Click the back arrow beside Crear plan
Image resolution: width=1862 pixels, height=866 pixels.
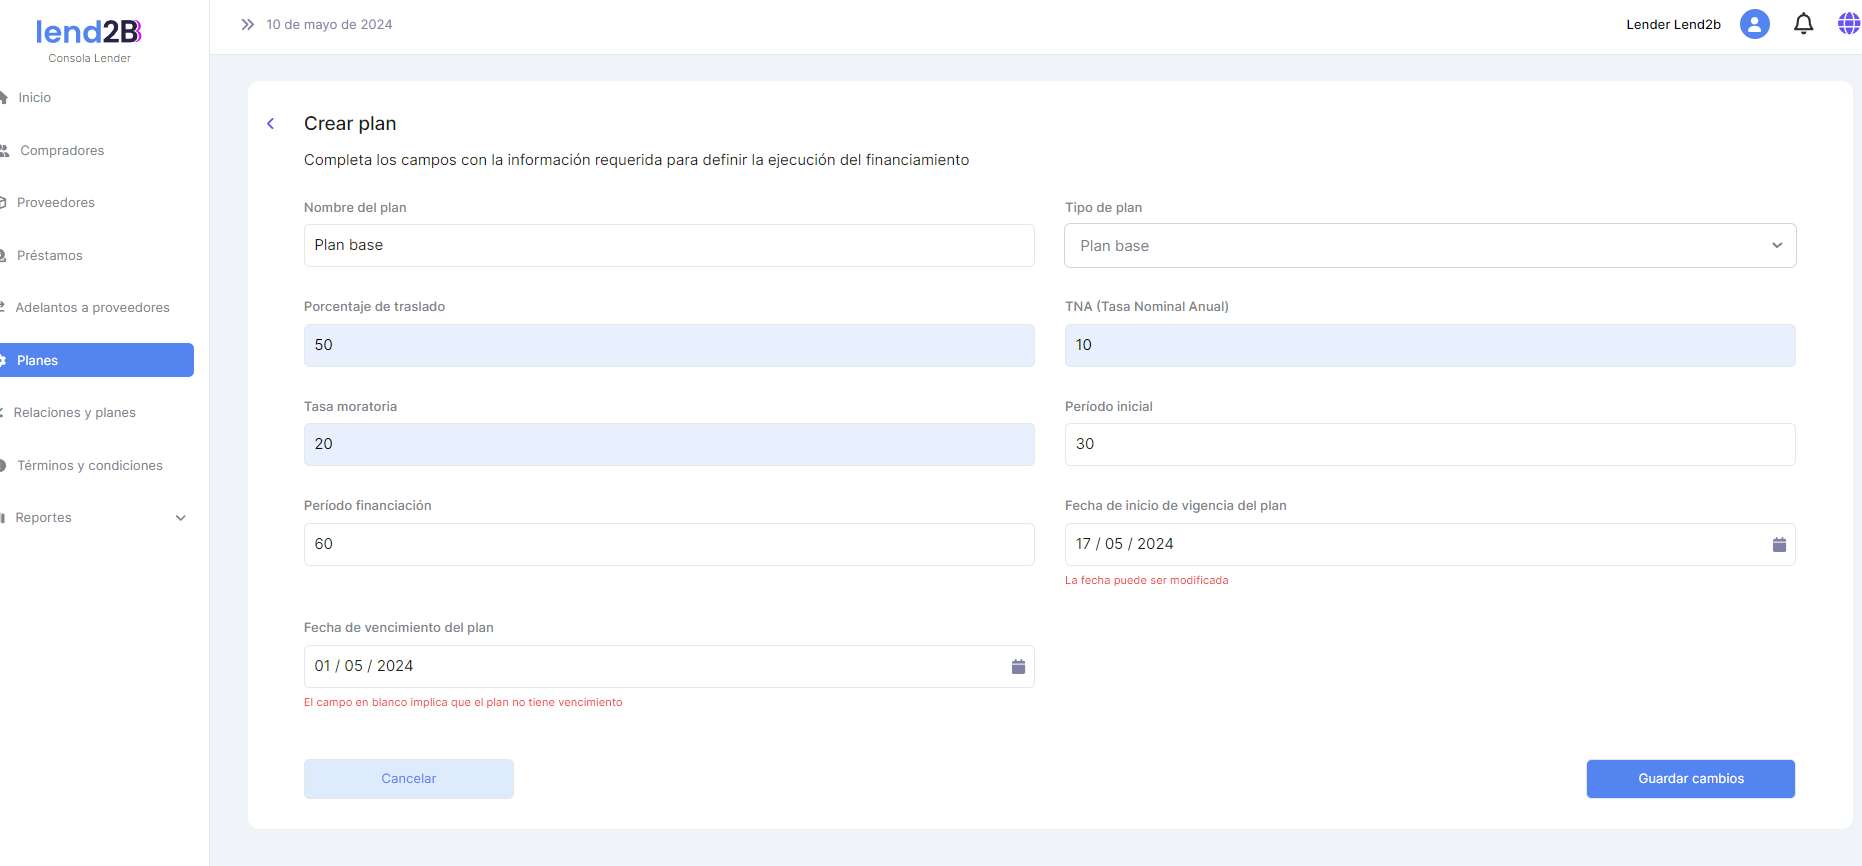click(271, 124)
